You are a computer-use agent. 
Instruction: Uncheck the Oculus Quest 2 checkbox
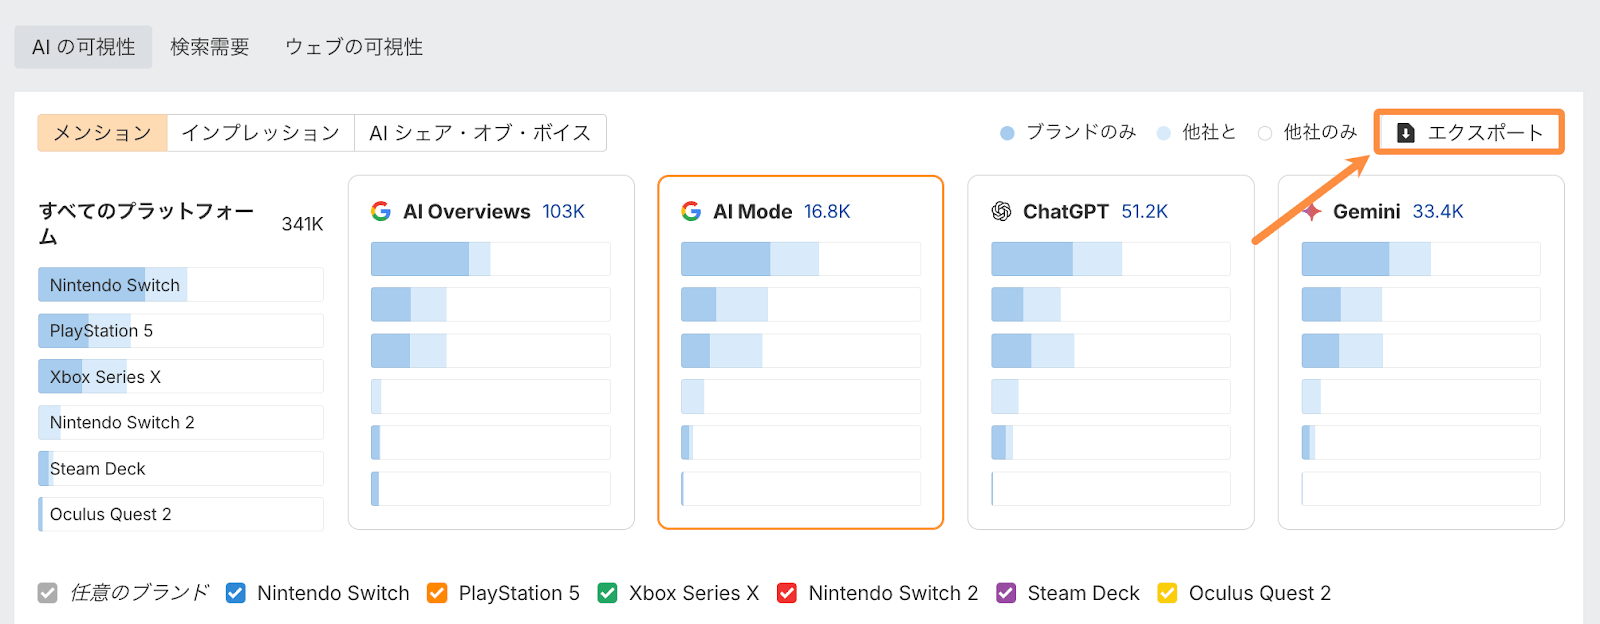(1167, 593)
